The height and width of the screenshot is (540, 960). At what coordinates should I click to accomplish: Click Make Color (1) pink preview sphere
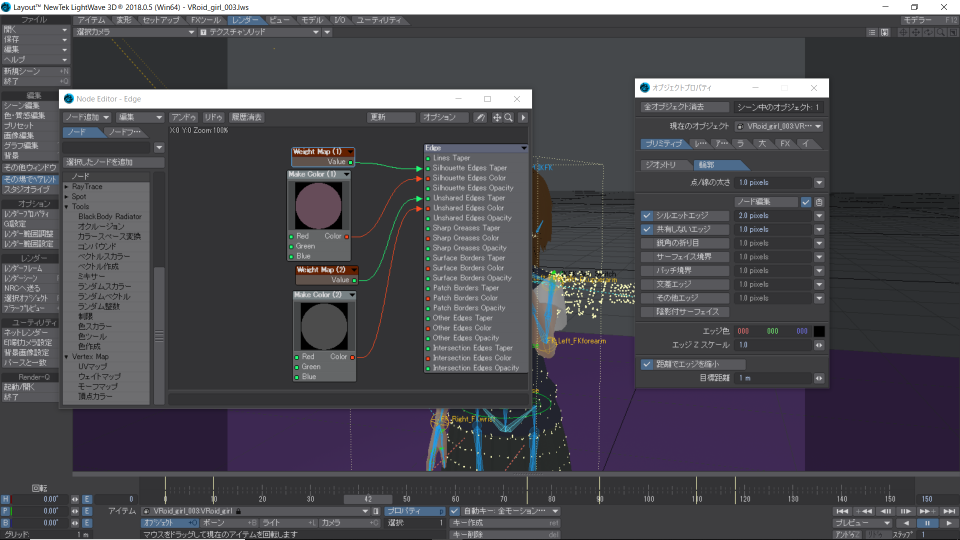(318, 206)
